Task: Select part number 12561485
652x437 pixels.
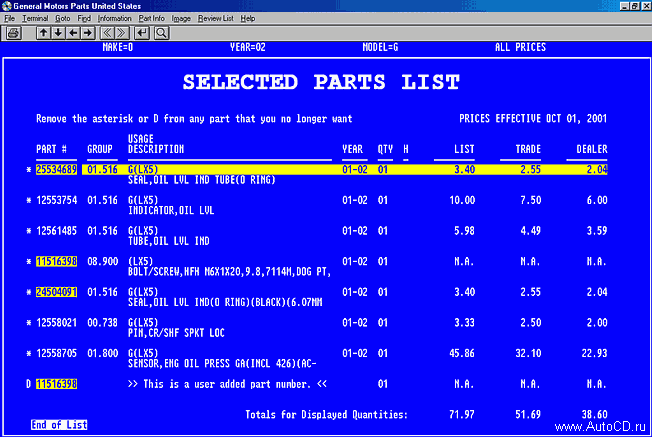Action: click(57, 231)
